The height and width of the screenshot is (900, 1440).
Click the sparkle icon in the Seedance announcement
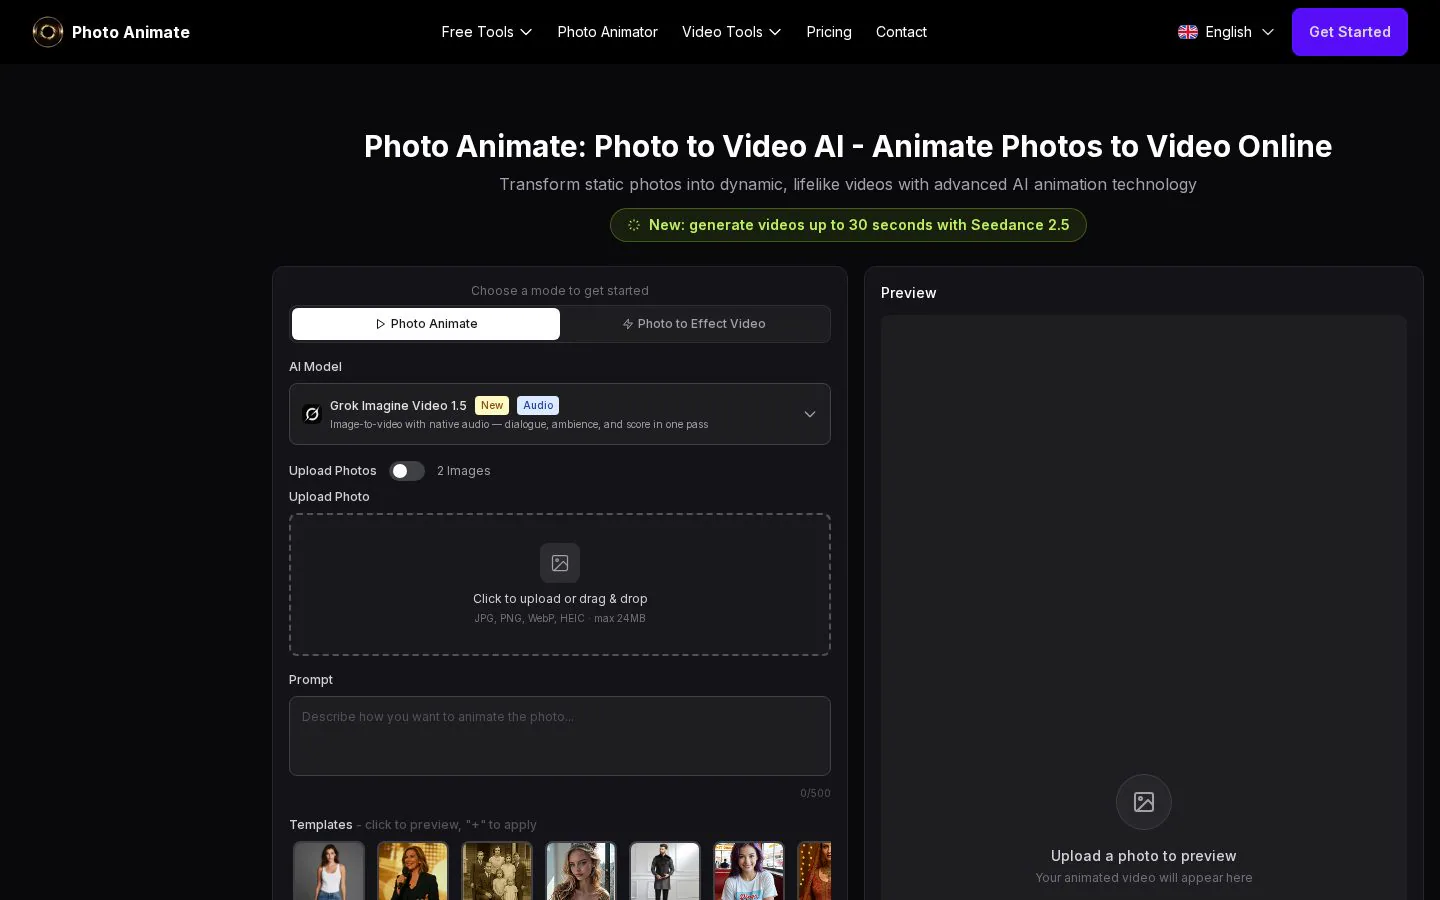coord(634,225)
